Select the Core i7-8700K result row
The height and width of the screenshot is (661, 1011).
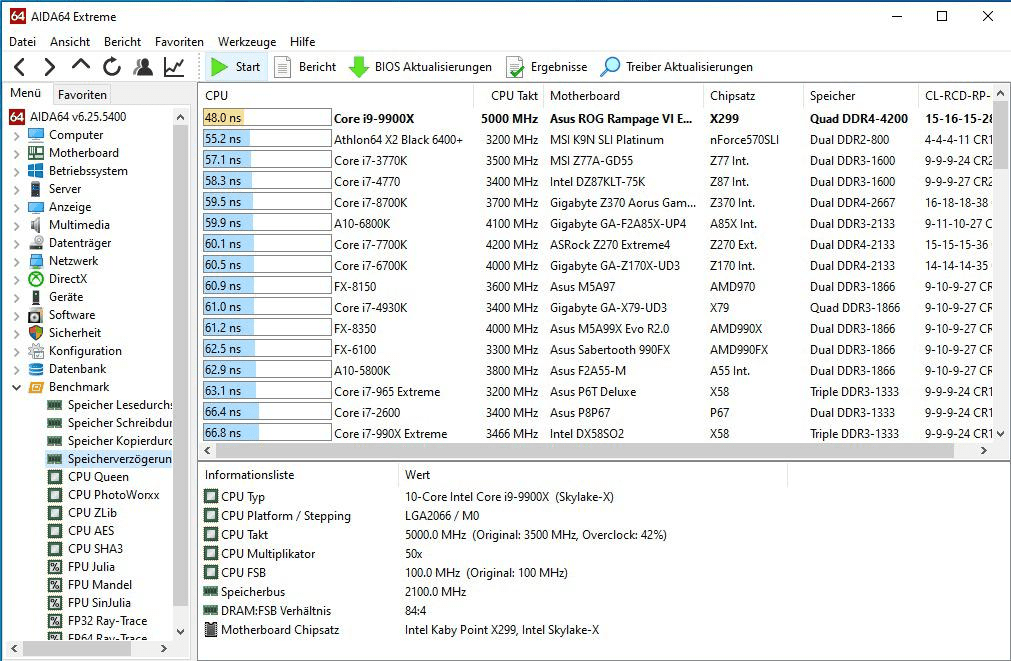pyautogui.click(x=597, y=202)
